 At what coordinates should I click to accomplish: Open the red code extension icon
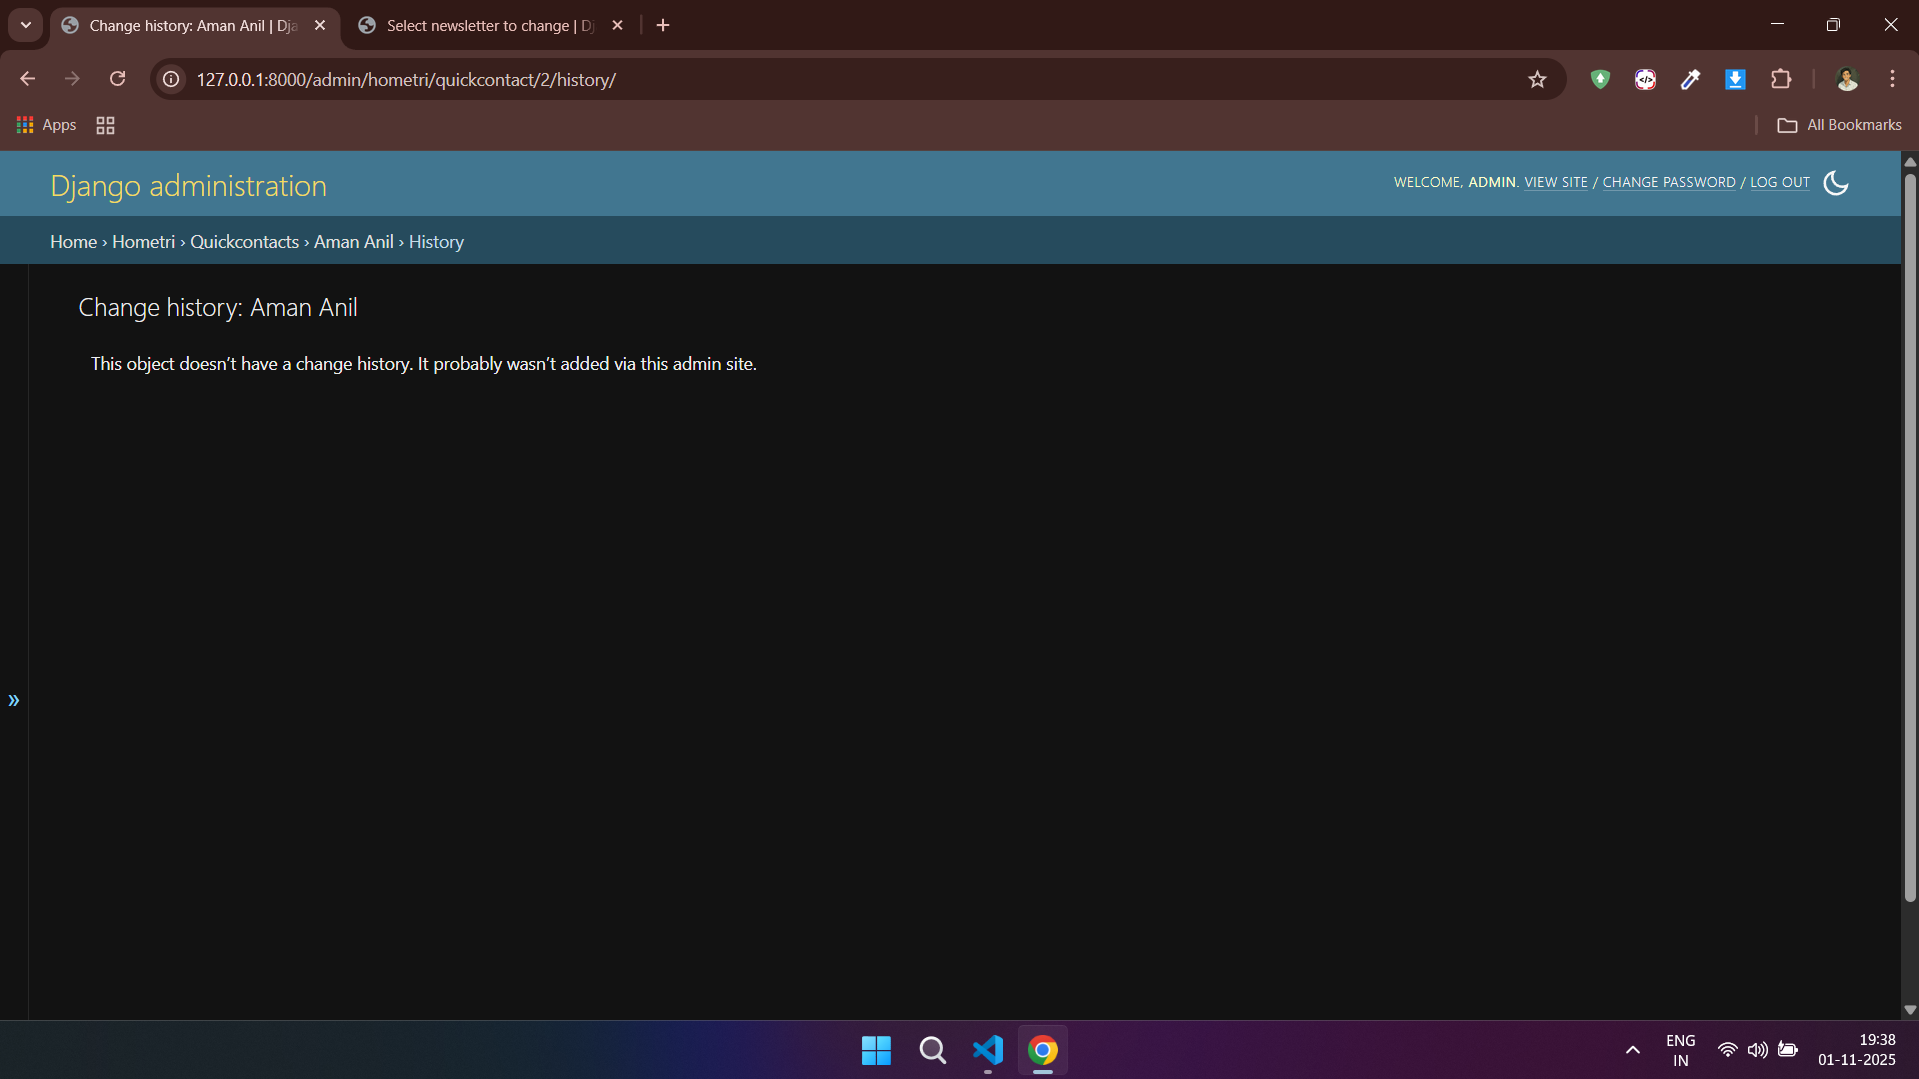(1645, 79)
